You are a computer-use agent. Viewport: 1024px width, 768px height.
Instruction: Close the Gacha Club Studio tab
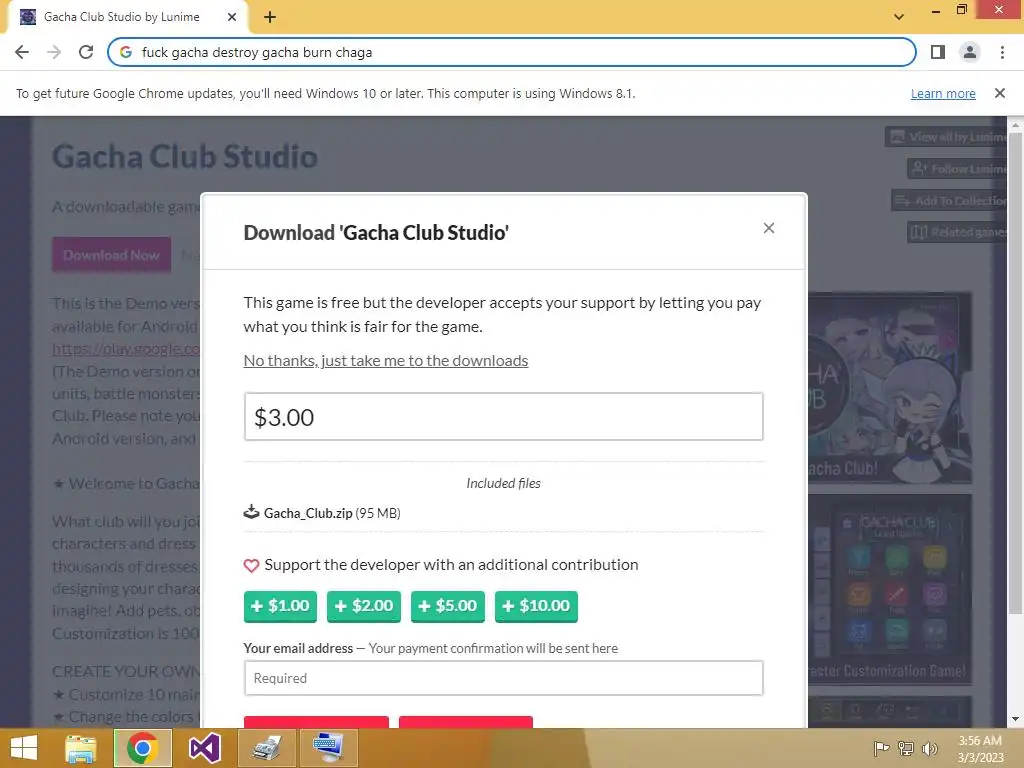(x=232, y=17)
